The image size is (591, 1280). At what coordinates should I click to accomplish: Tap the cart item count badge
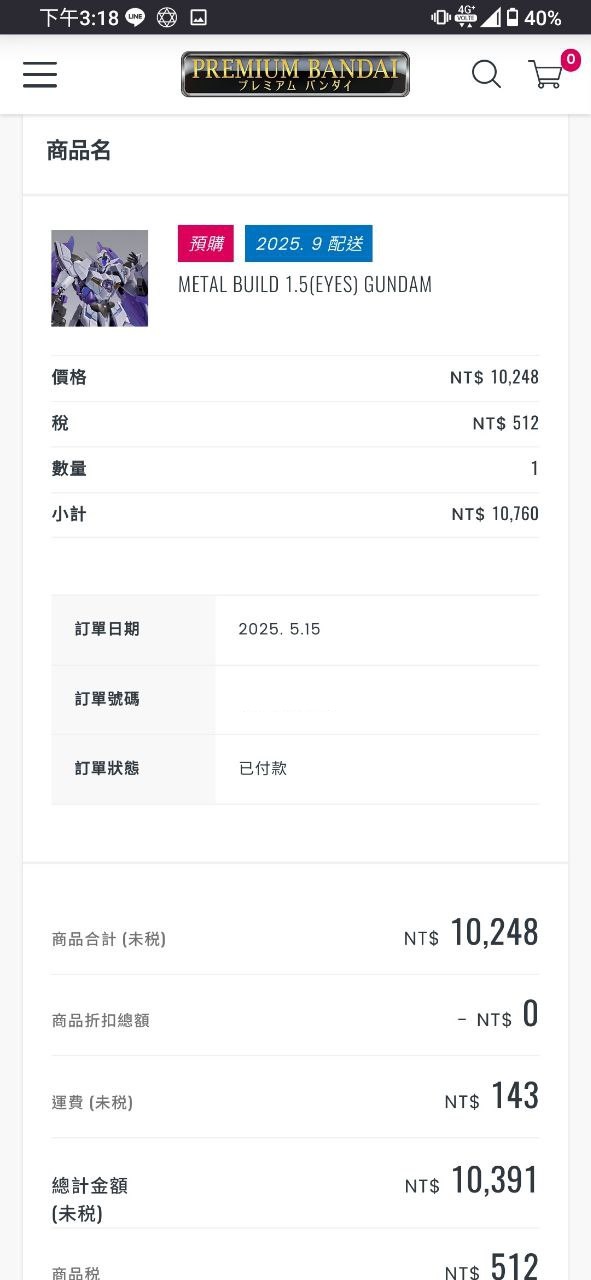tap(571, 60)
